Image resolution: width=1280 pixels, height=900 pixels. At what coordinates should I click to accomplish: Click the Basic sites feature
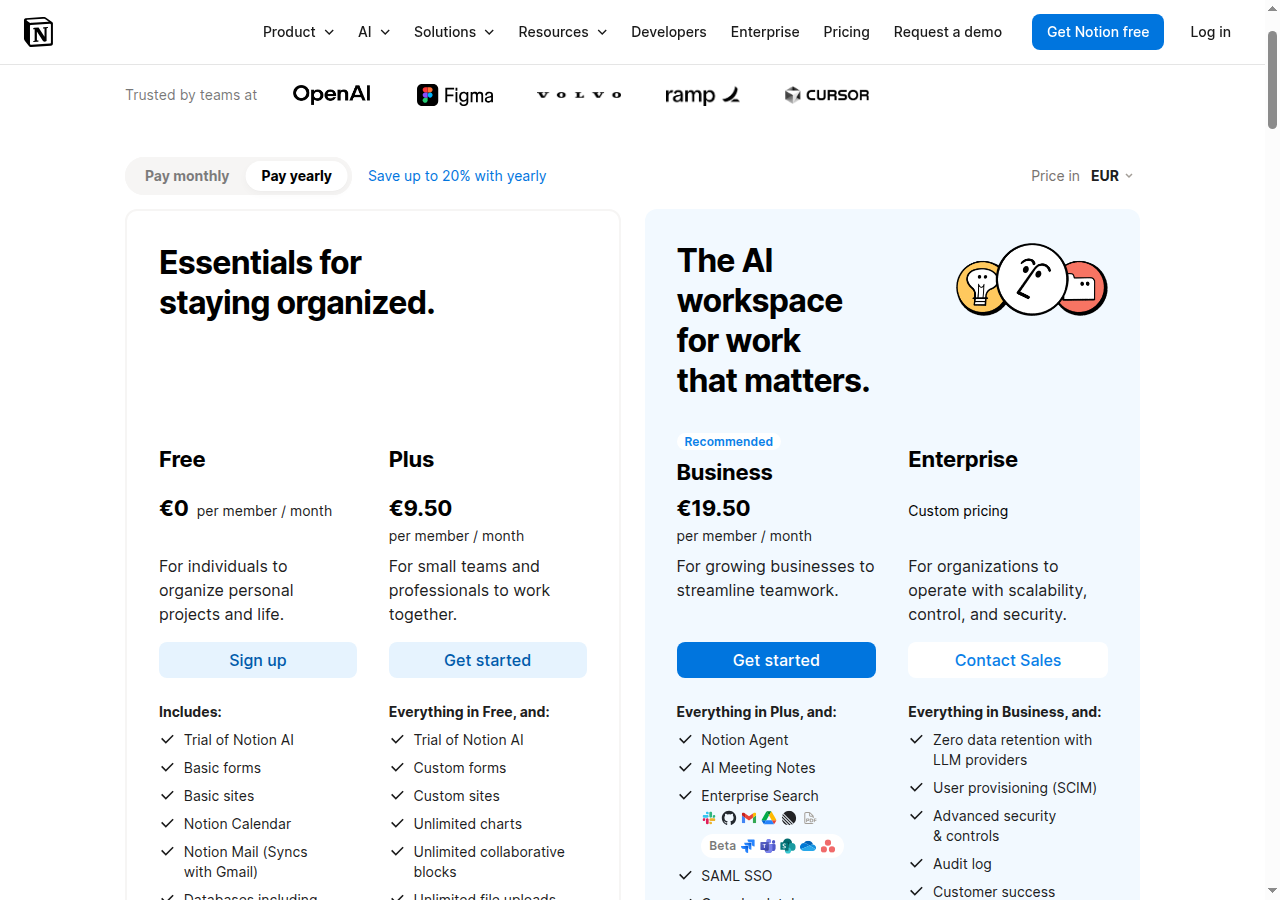click(219, 796)
